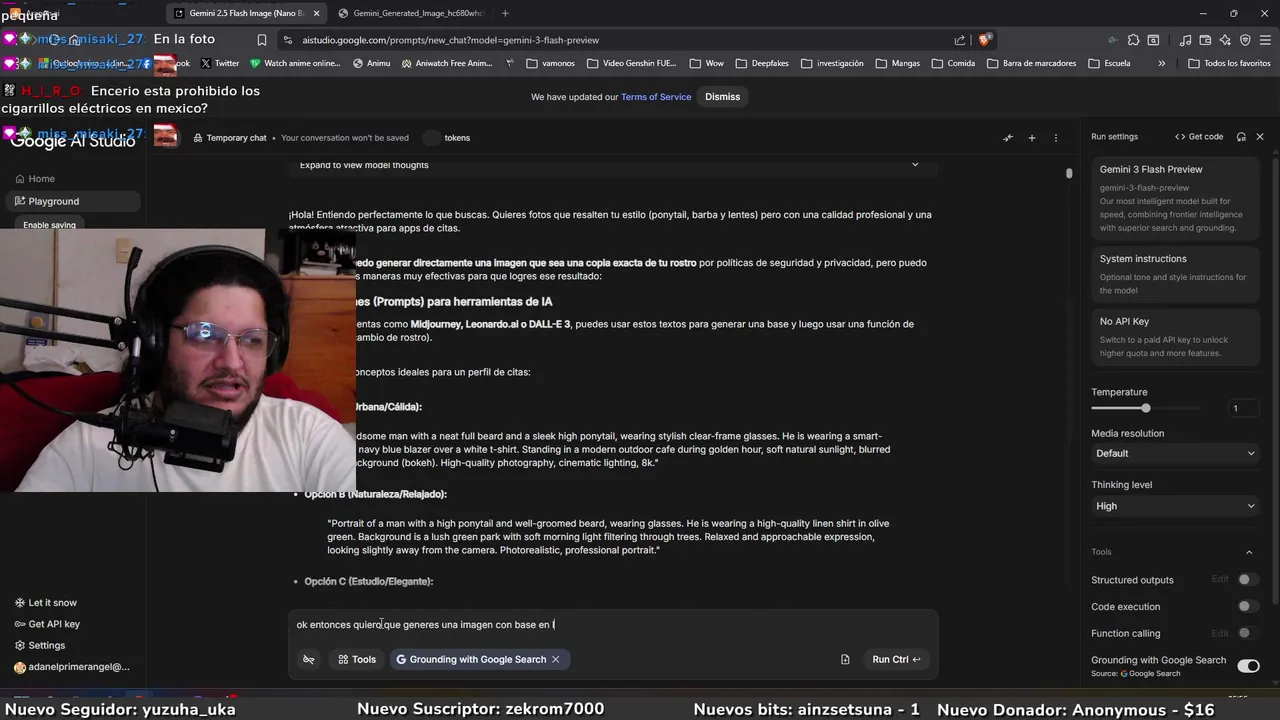Click the temporary chat incognito icon near prompt

coord(309,659)
